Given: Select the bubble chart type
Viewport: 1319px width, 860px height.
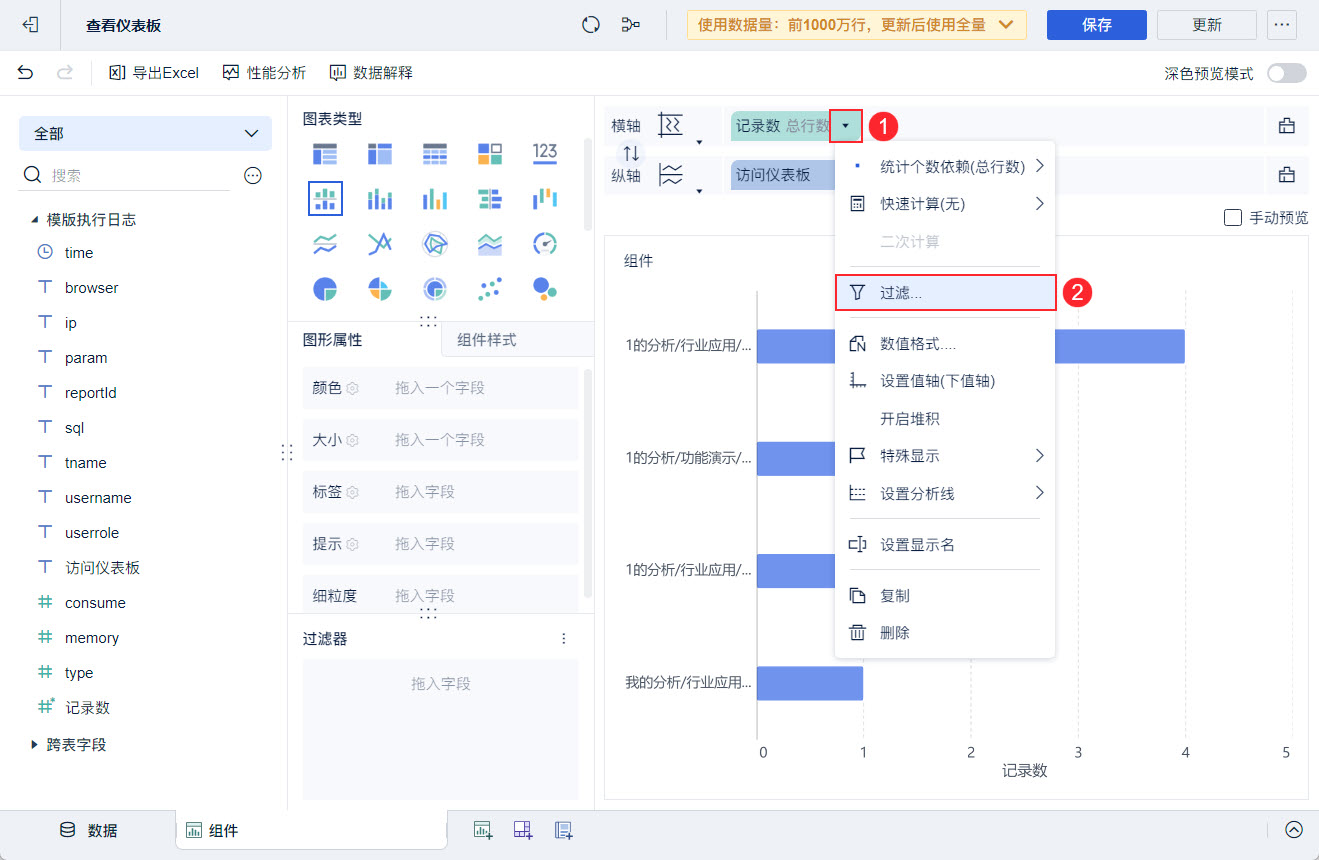Looking at the screenshot, I should 545,289.
